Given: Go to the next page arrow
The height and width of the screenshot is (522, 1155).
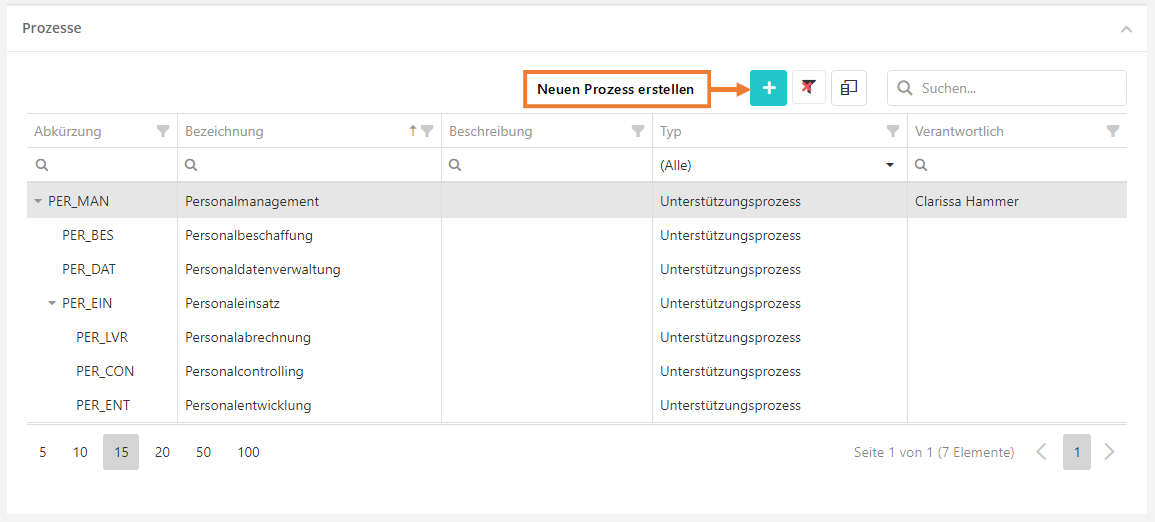Looking at the screenshot, I should [x=1109, y=452].
